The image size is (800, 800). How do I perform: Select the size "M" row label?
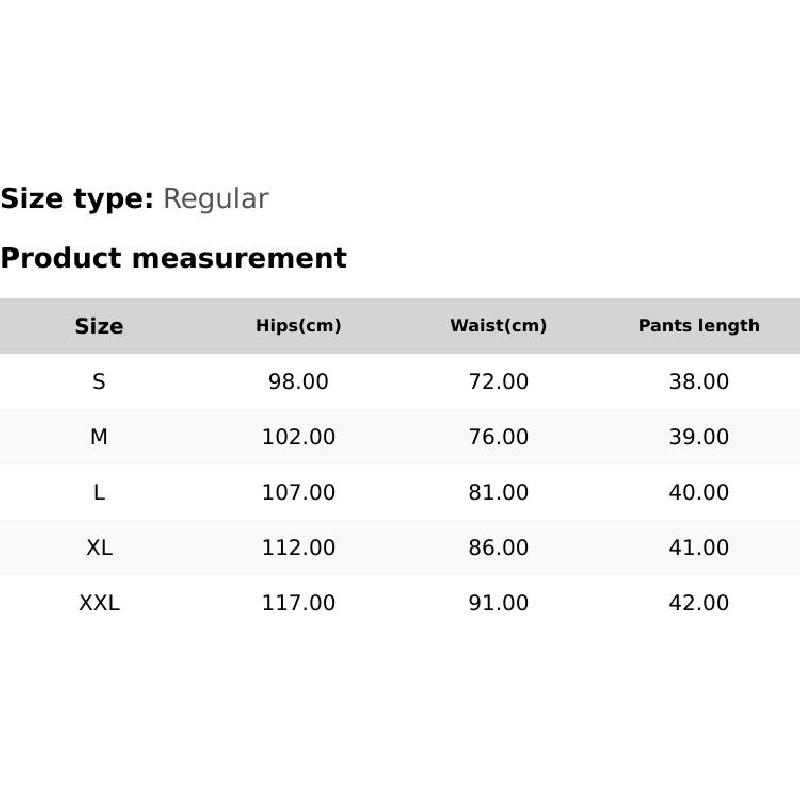99,437
